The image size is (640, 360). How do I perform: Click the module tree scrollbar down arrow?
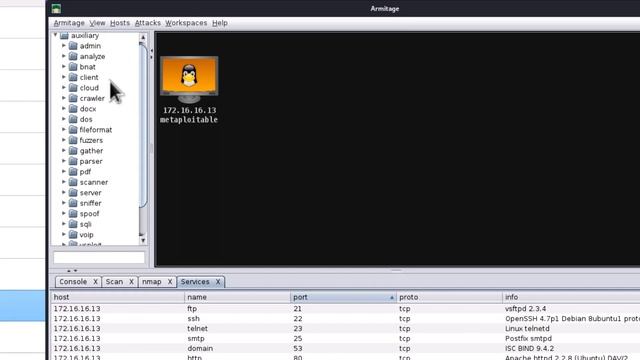[x=143, y=240]
